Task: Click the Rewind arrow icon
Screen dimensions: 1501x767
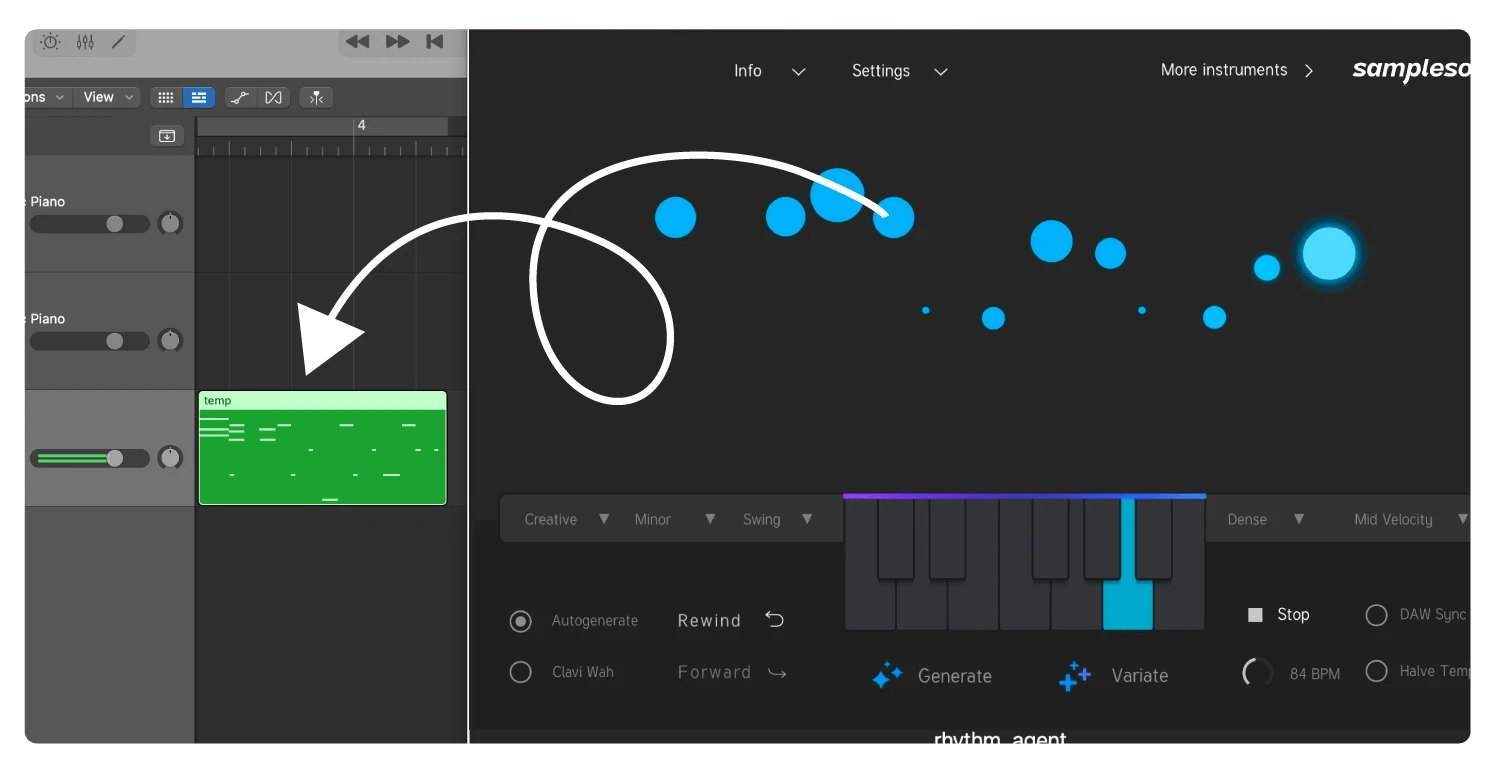Action: 774,620
